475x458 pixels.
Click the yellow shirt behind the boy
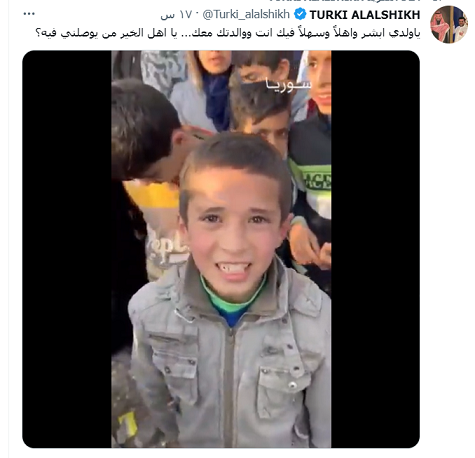[x=152, y=195]
